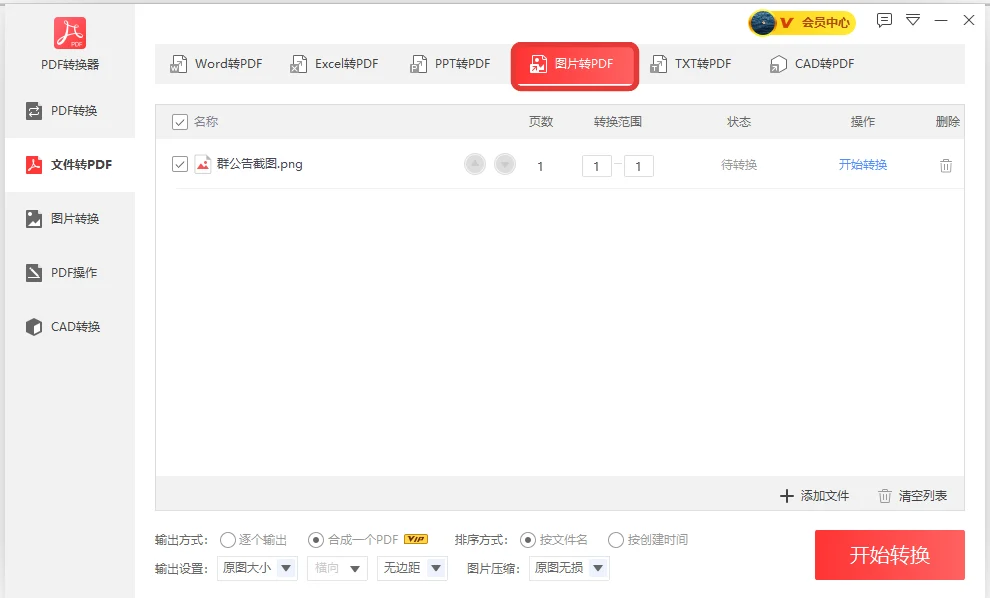The height and width of the screenshot is (598, 990).
Task: Uncheck the 群公告截图.png file checkbox
Action: [x=180, y=164]
